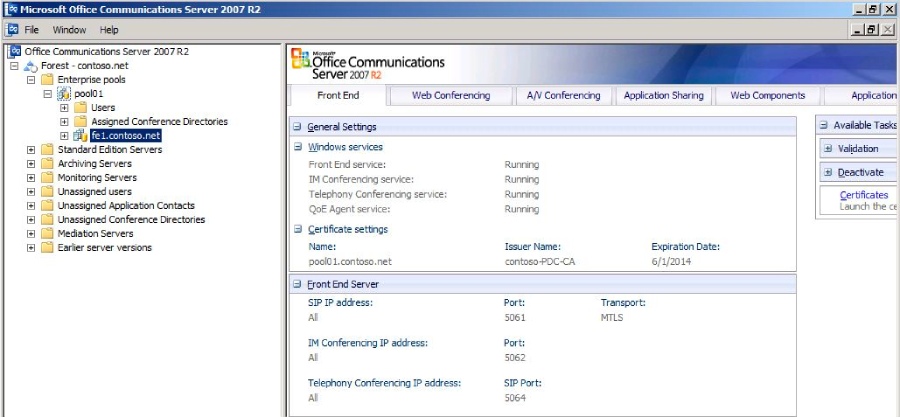Expand the Unassigned Application Contacts node
This screenshot has width=900, height=417.
31,206
